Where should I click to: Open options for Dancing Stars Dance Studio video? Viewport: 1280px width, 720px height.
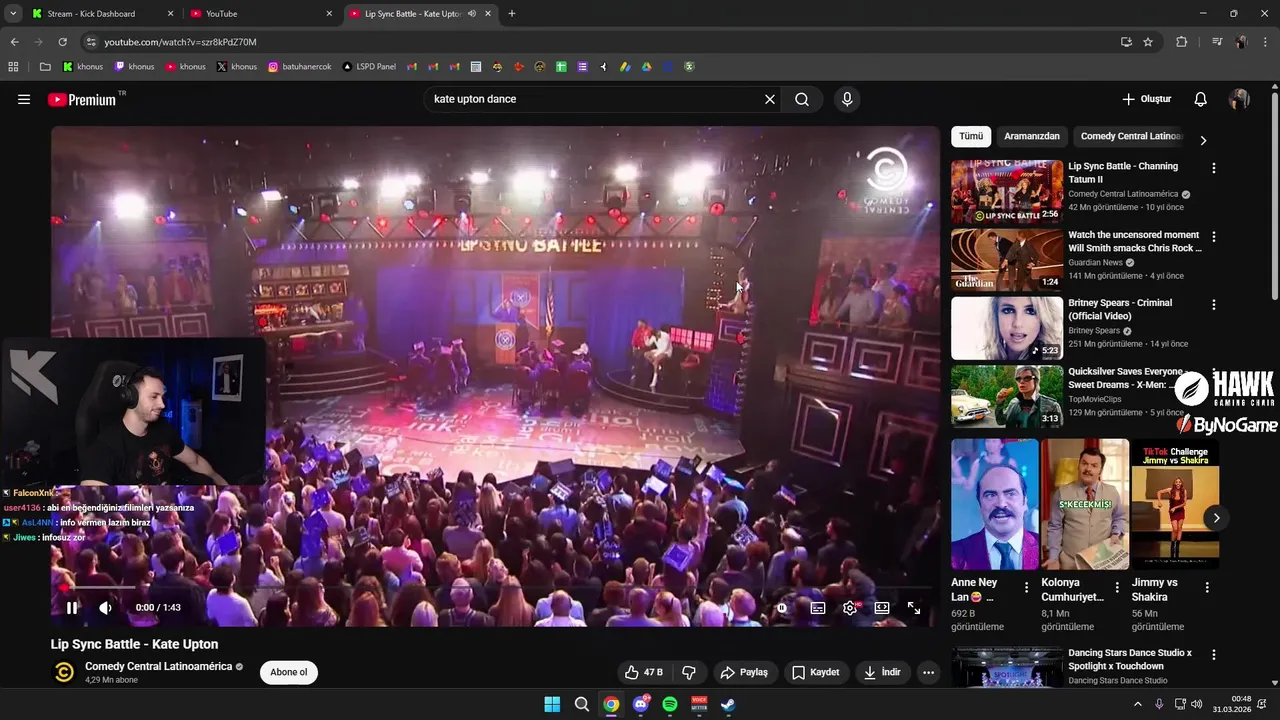1214,655
